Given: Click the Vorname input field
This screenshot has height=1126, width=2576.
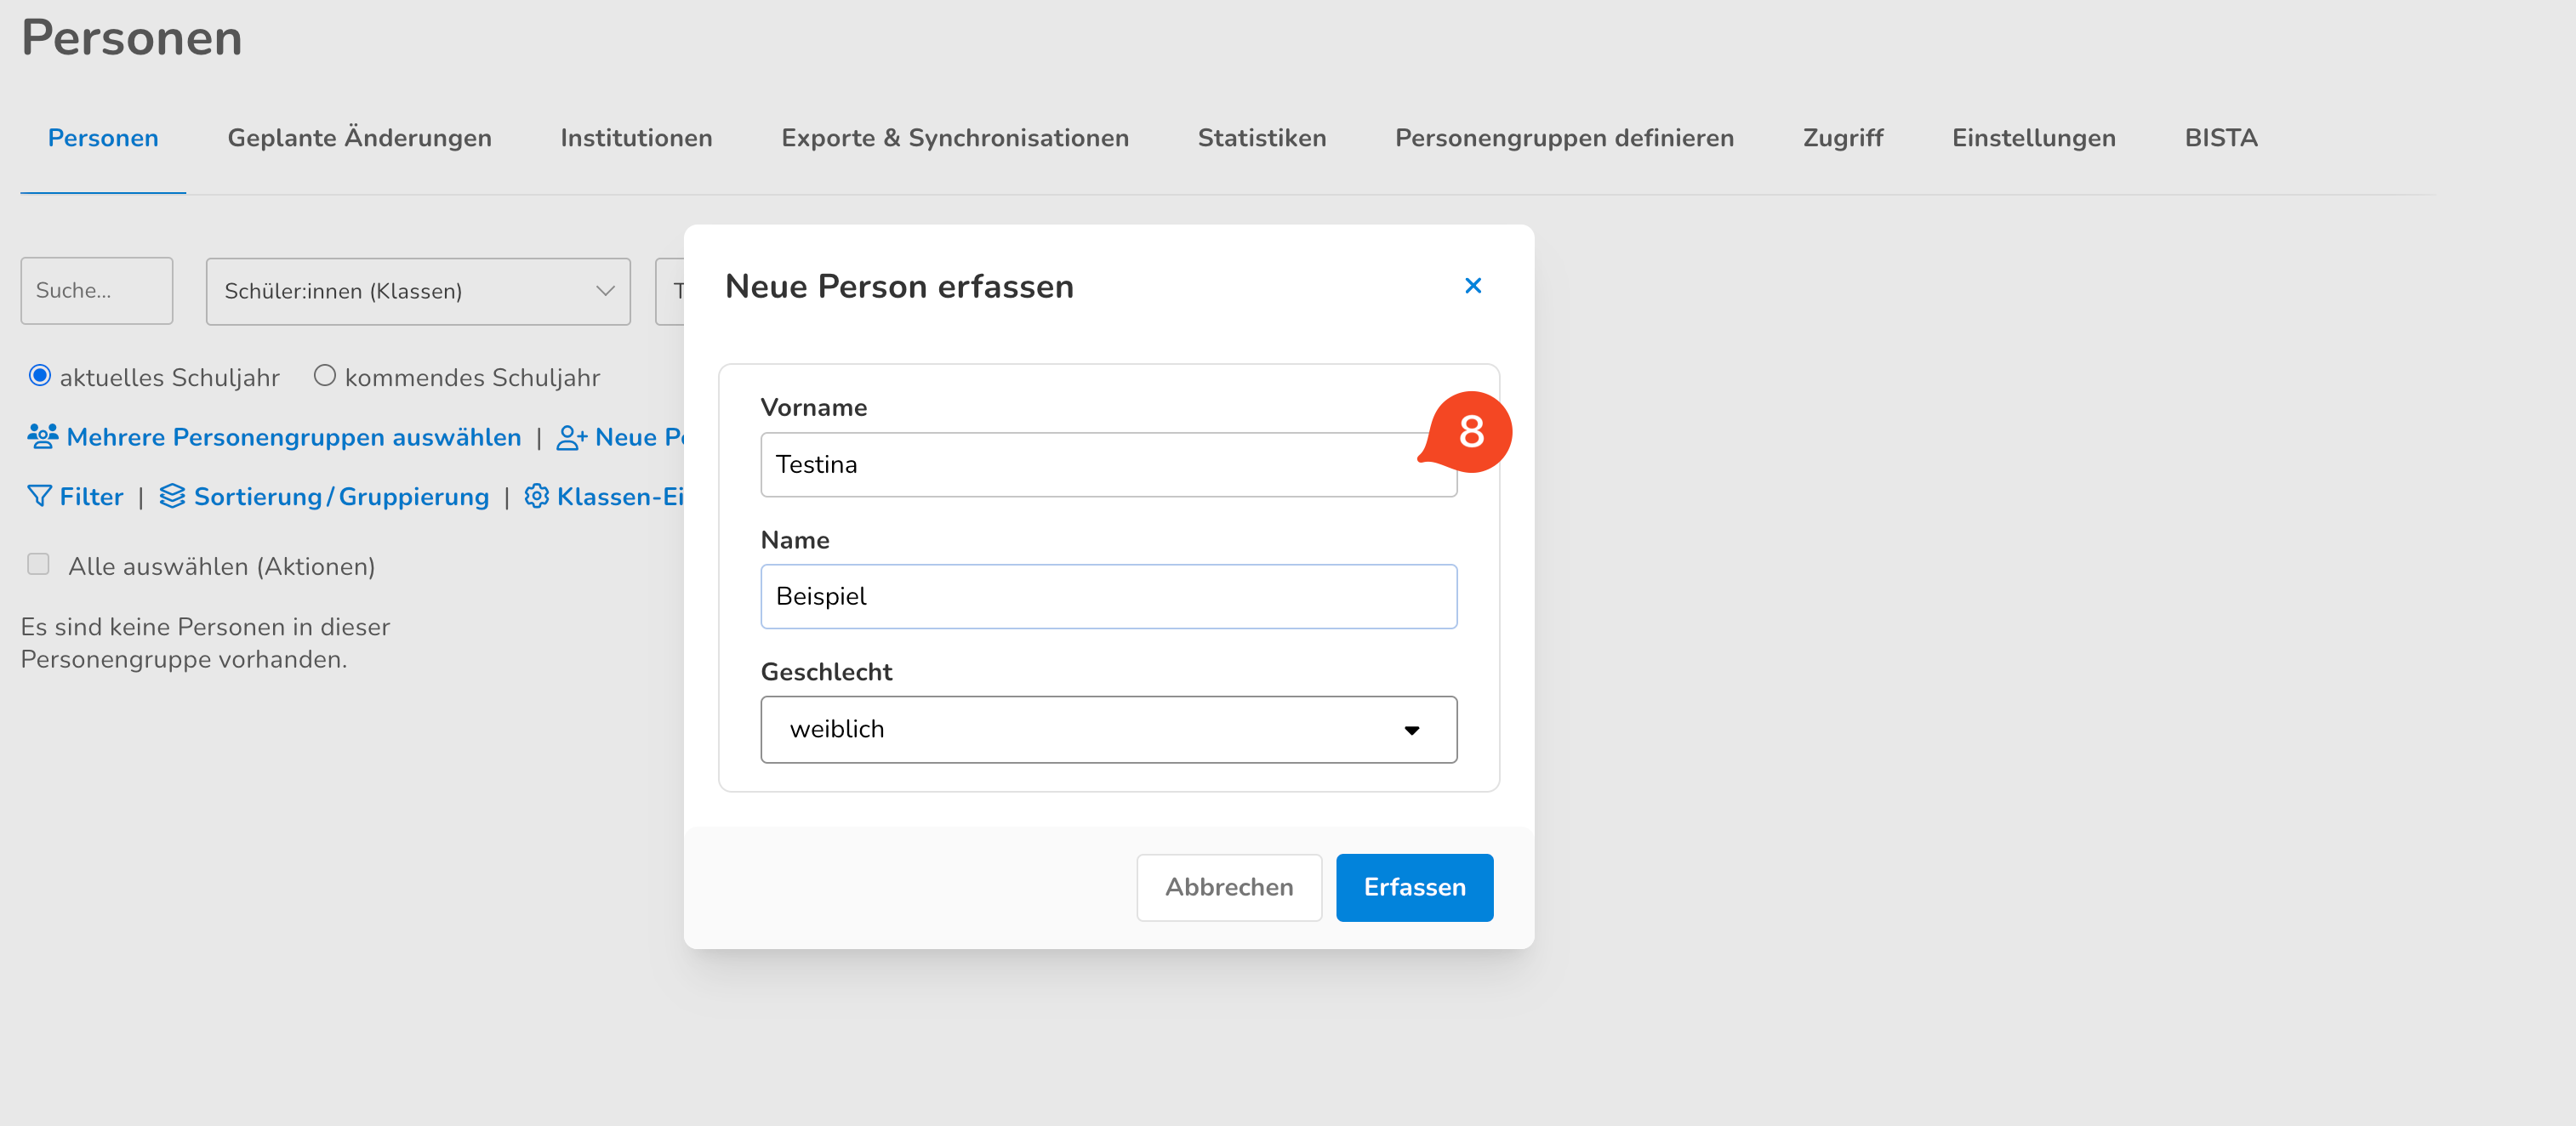Looking at the screenshot, I should tap(1090, 465).
